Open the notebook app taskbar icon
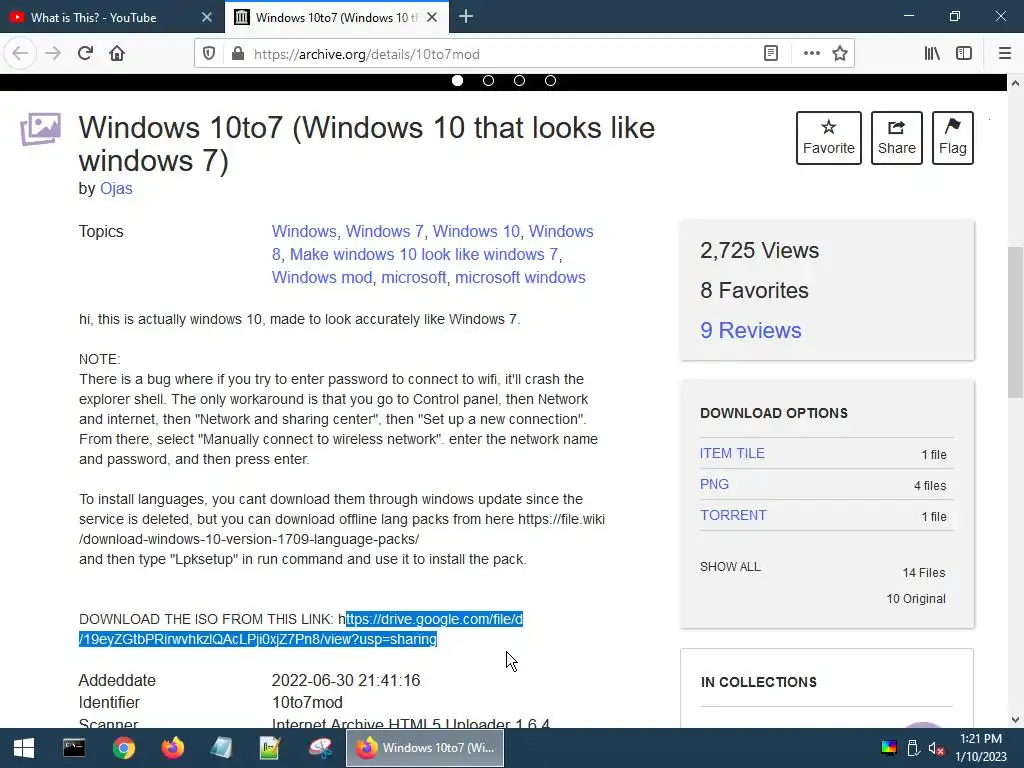 point(221,748)
